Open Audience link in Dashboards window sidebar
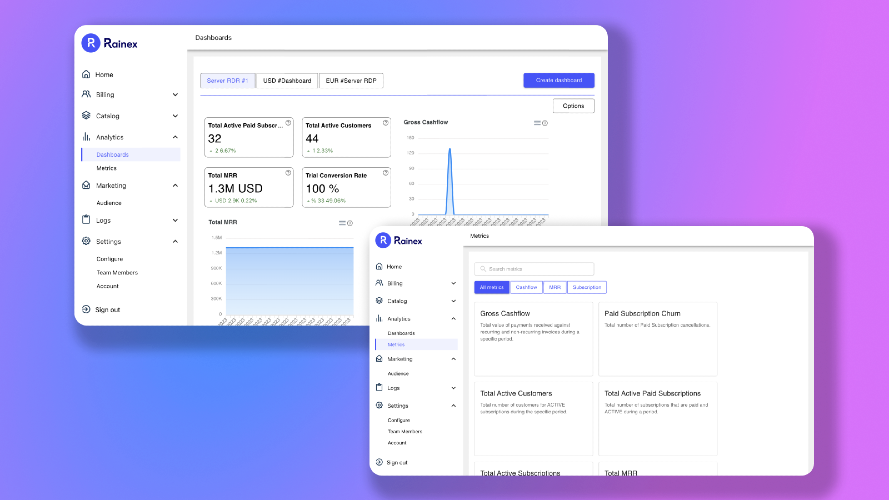889x500 pixels. [x=108, y=203]
